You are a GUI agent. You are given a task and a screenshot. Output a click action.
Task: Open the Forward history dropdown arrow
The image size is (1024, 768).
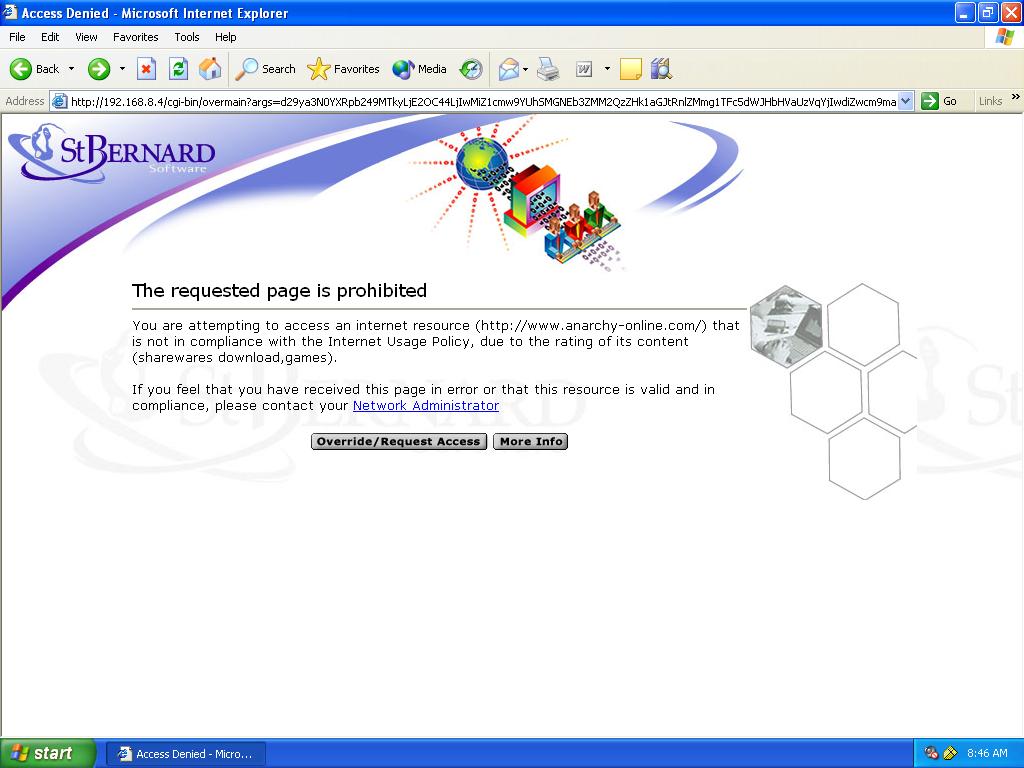[x=122, y=69]
